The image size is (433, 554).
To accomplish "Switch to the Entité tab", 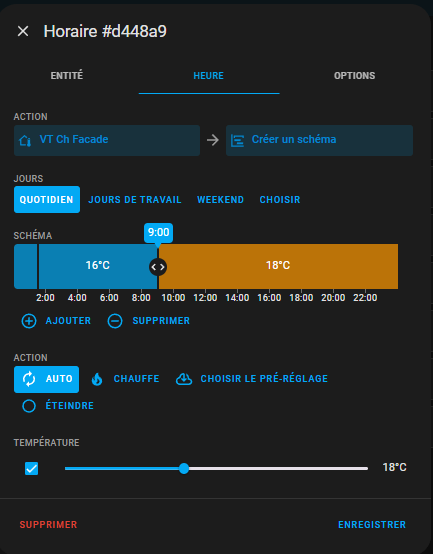I will [x=67, y=76].
